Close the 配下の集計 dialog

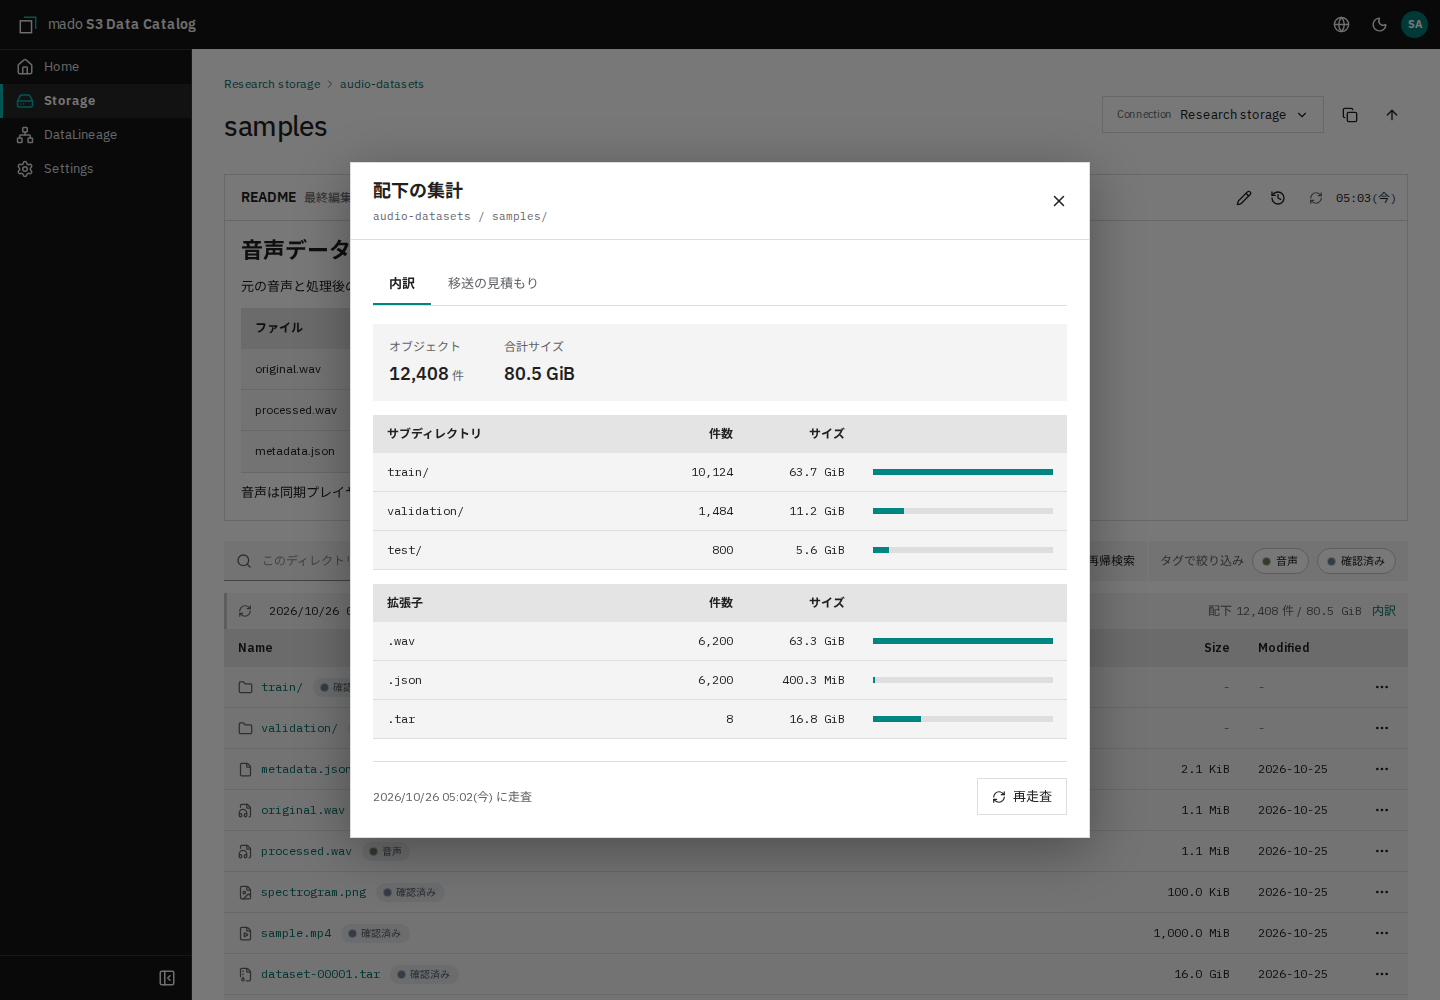pos(1058,201)
